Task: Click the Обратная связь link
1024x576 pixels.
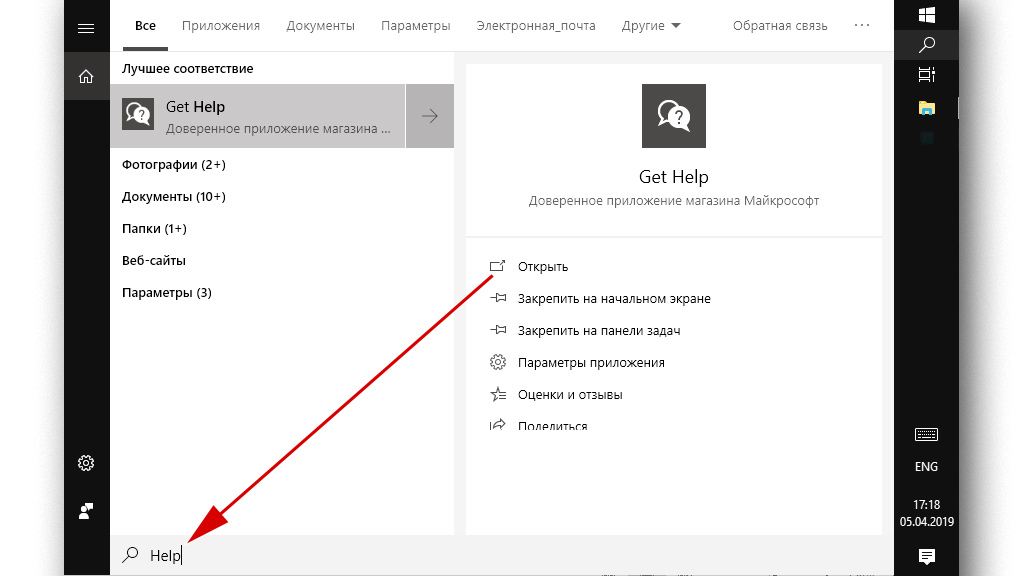Action: pyautogui.click(x=780, y=25)
